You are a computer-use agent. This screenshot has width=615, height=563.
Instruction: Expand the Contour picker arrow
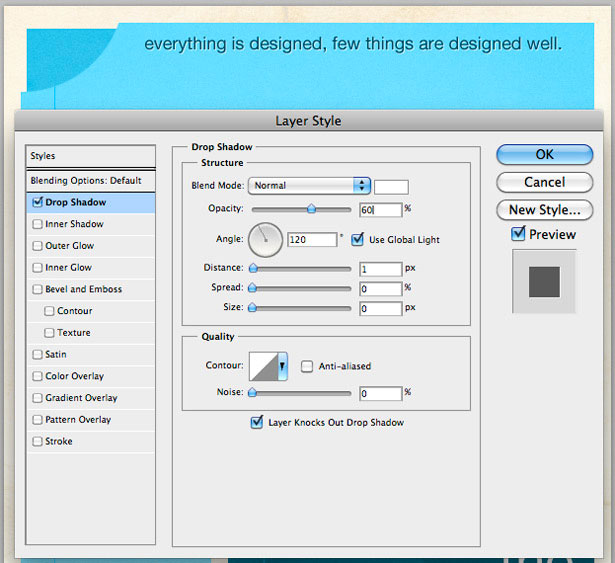(282, 366)
